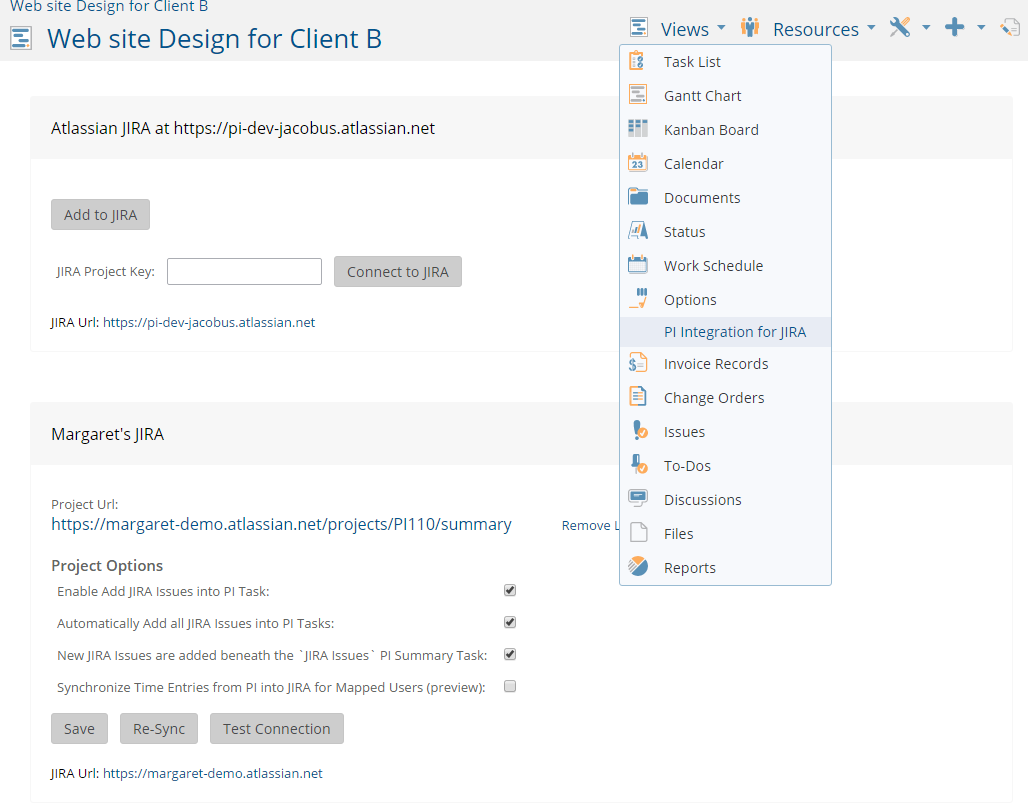The height and width of the screenshot is (805, 1028).
Task: Click the Issues icon in the menu
Action: (639, 431)
